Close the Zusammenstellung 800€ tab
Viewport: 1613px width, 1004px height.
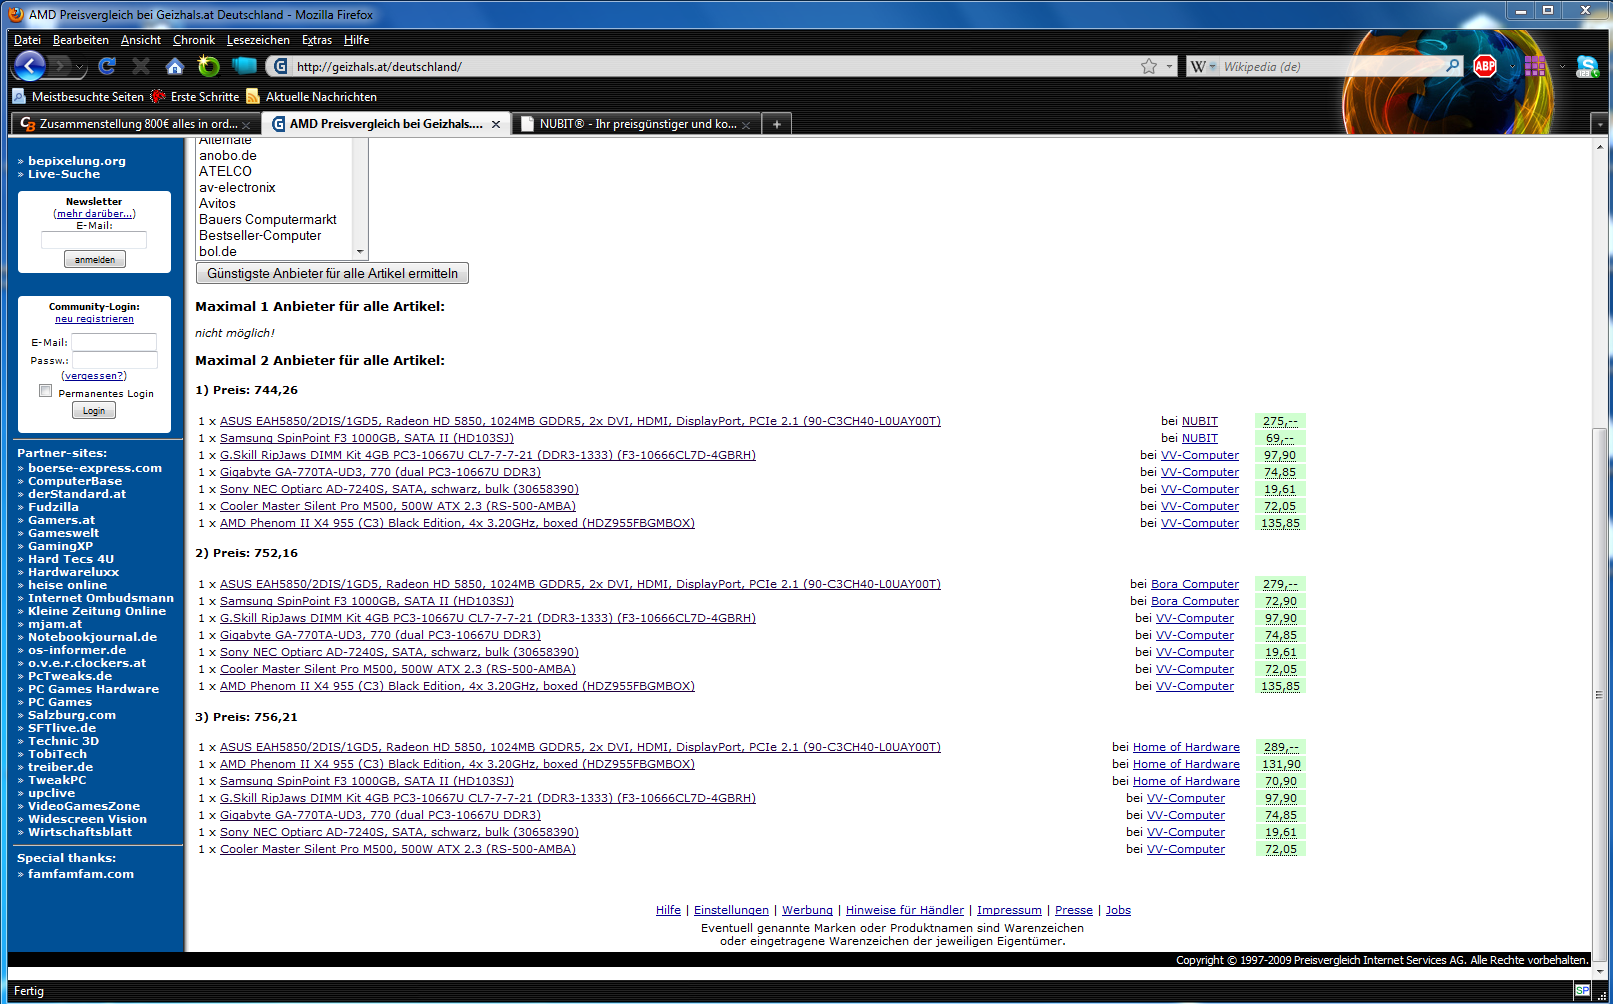(246, 125)
